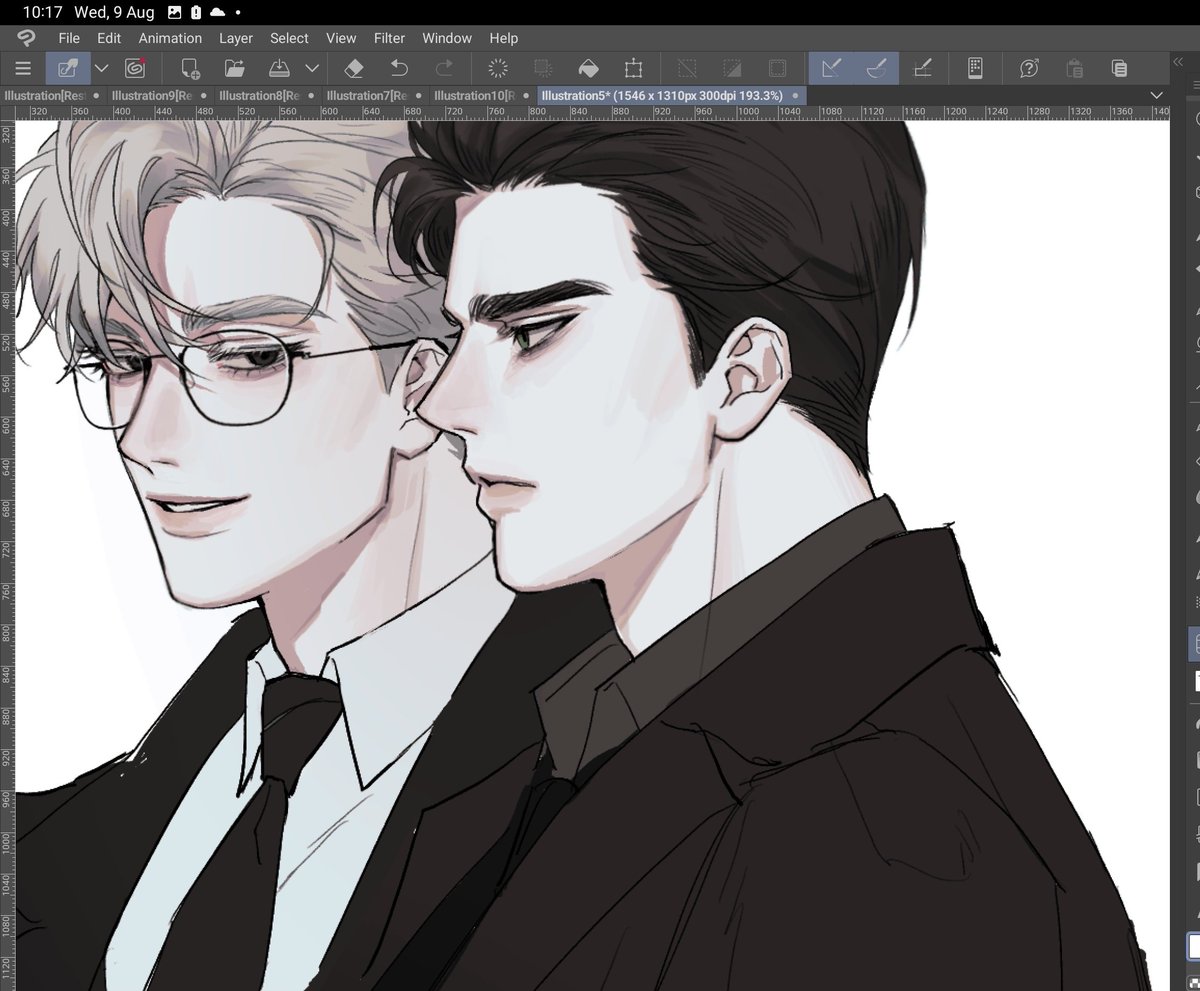Open the Edit menu

(109, 38)
